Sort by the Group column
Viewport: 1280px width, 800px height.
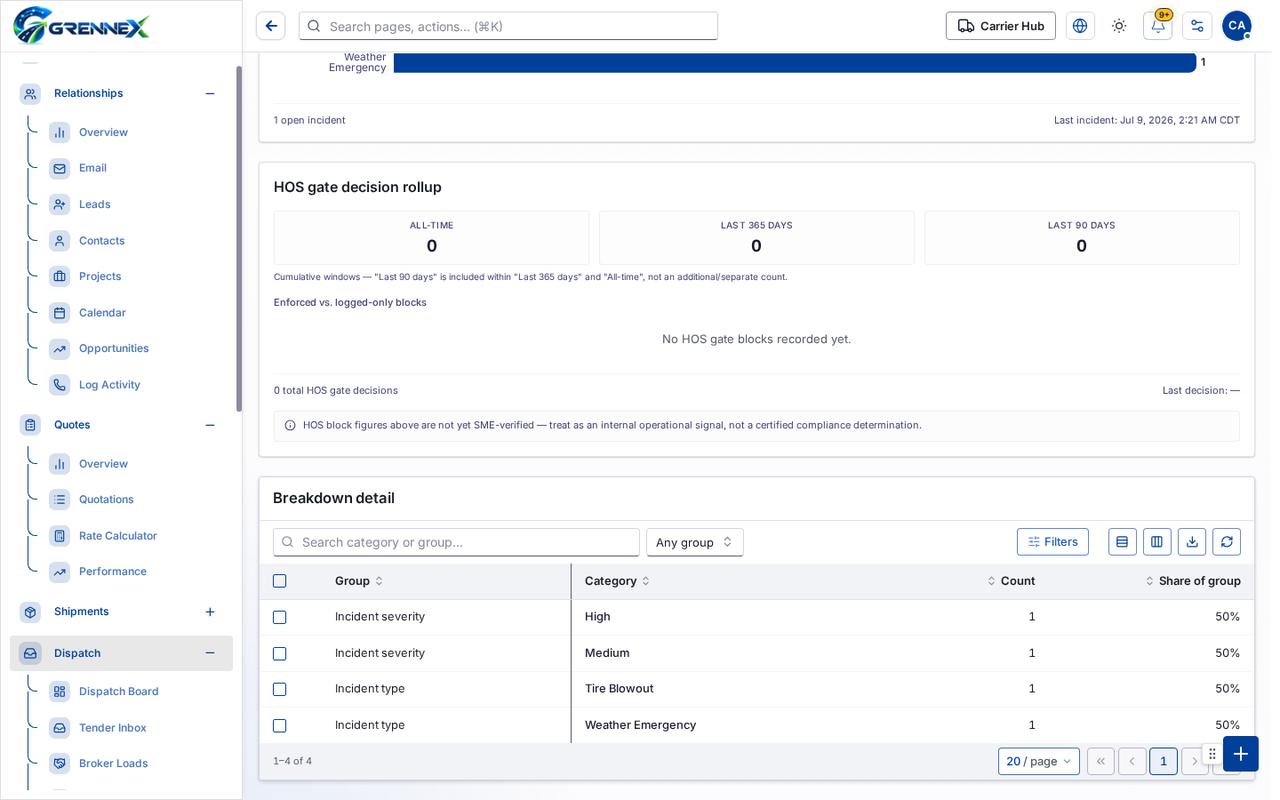click(x=359, y=581)
